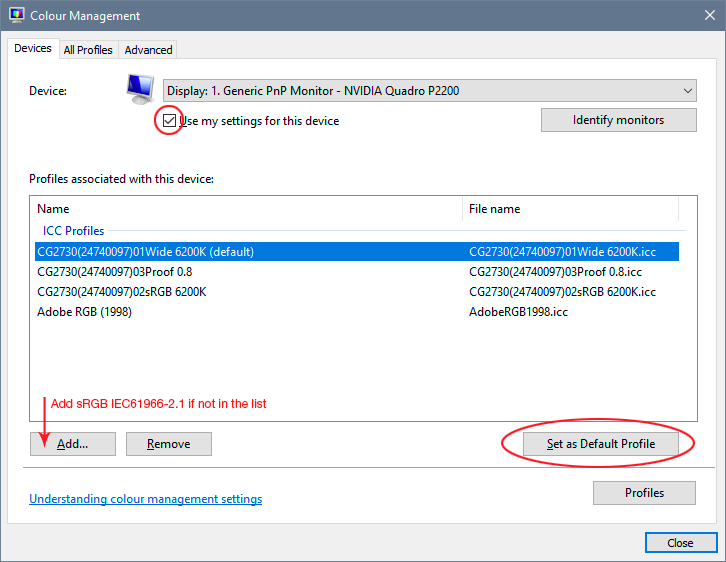Click the Profiles button
The height and width of the screenshot is (562, 726).
pyautogui.click(x=644, y=493)
